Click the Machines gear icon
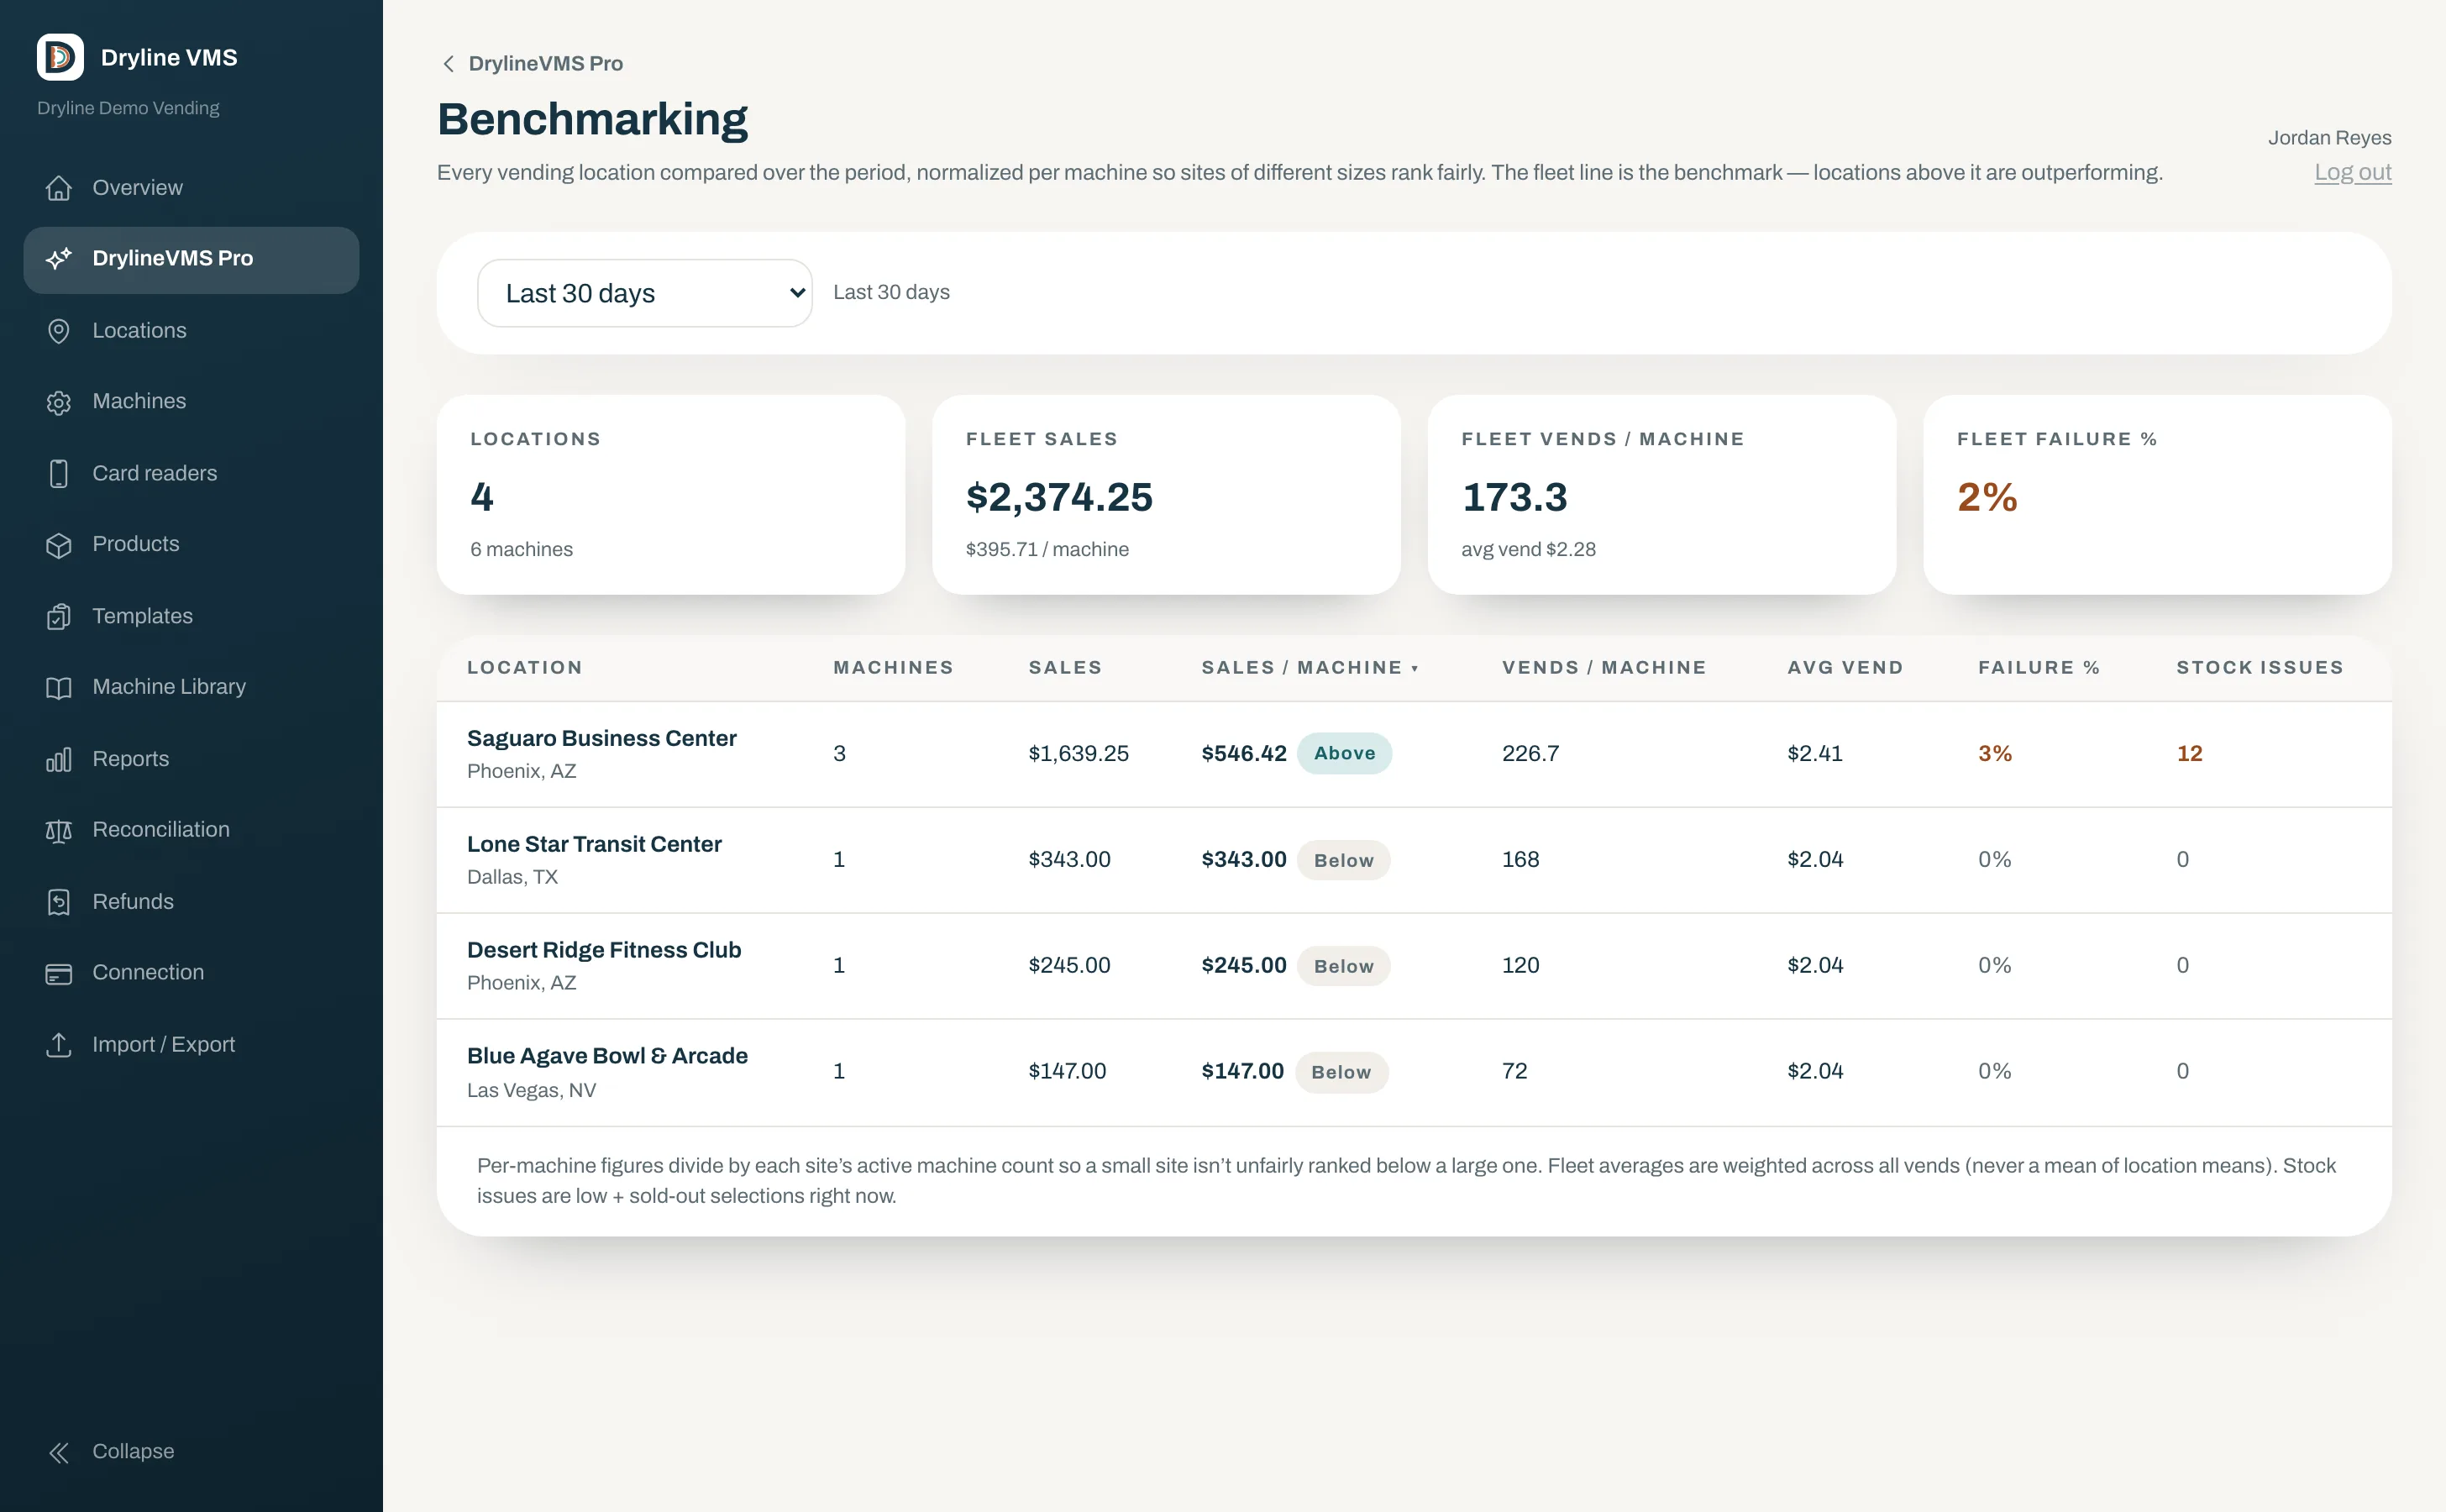Image resolution: width=2446 pixels, height=1512 pixels. 59,402
